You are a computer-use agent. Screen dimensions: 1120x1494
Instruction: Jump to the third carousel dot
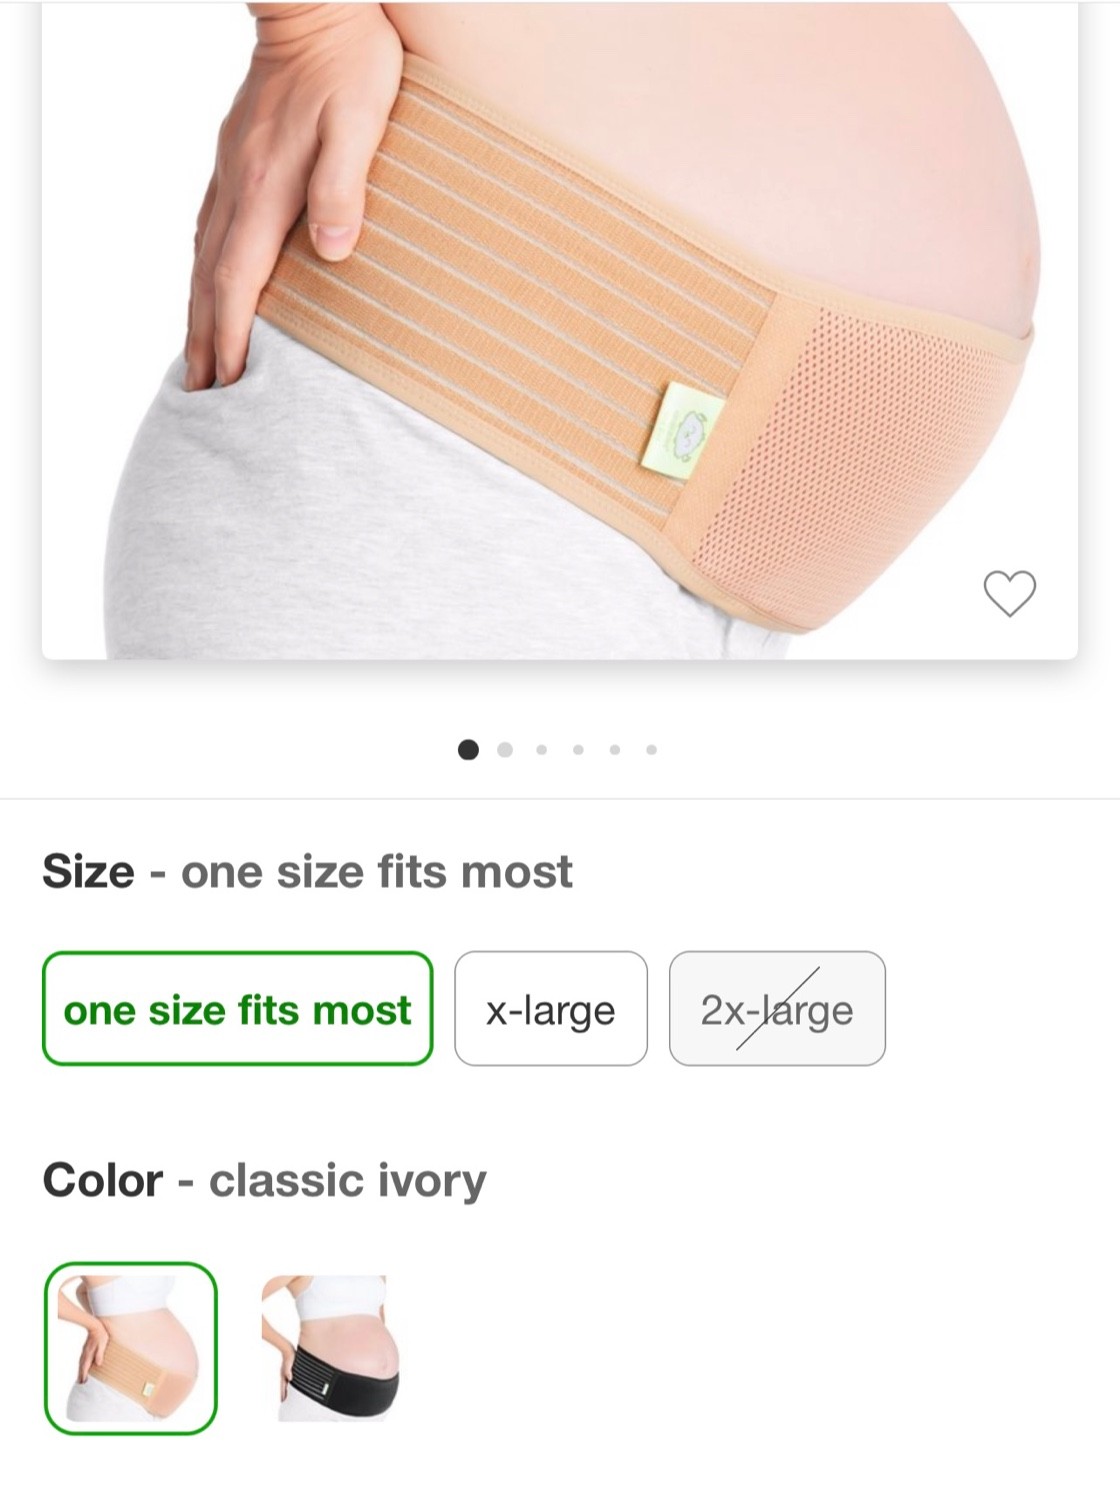tap(539, 748)
